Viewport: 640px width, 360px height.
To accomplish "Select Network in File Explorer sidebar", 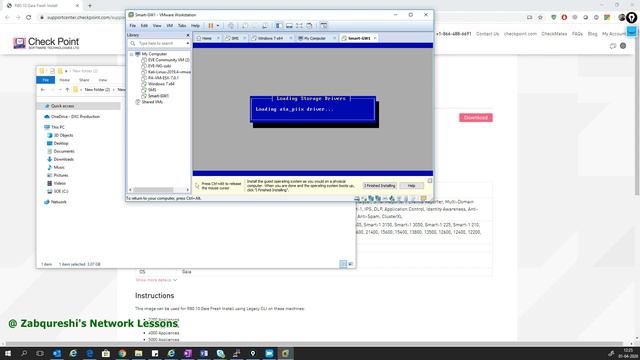I will 58,202.
